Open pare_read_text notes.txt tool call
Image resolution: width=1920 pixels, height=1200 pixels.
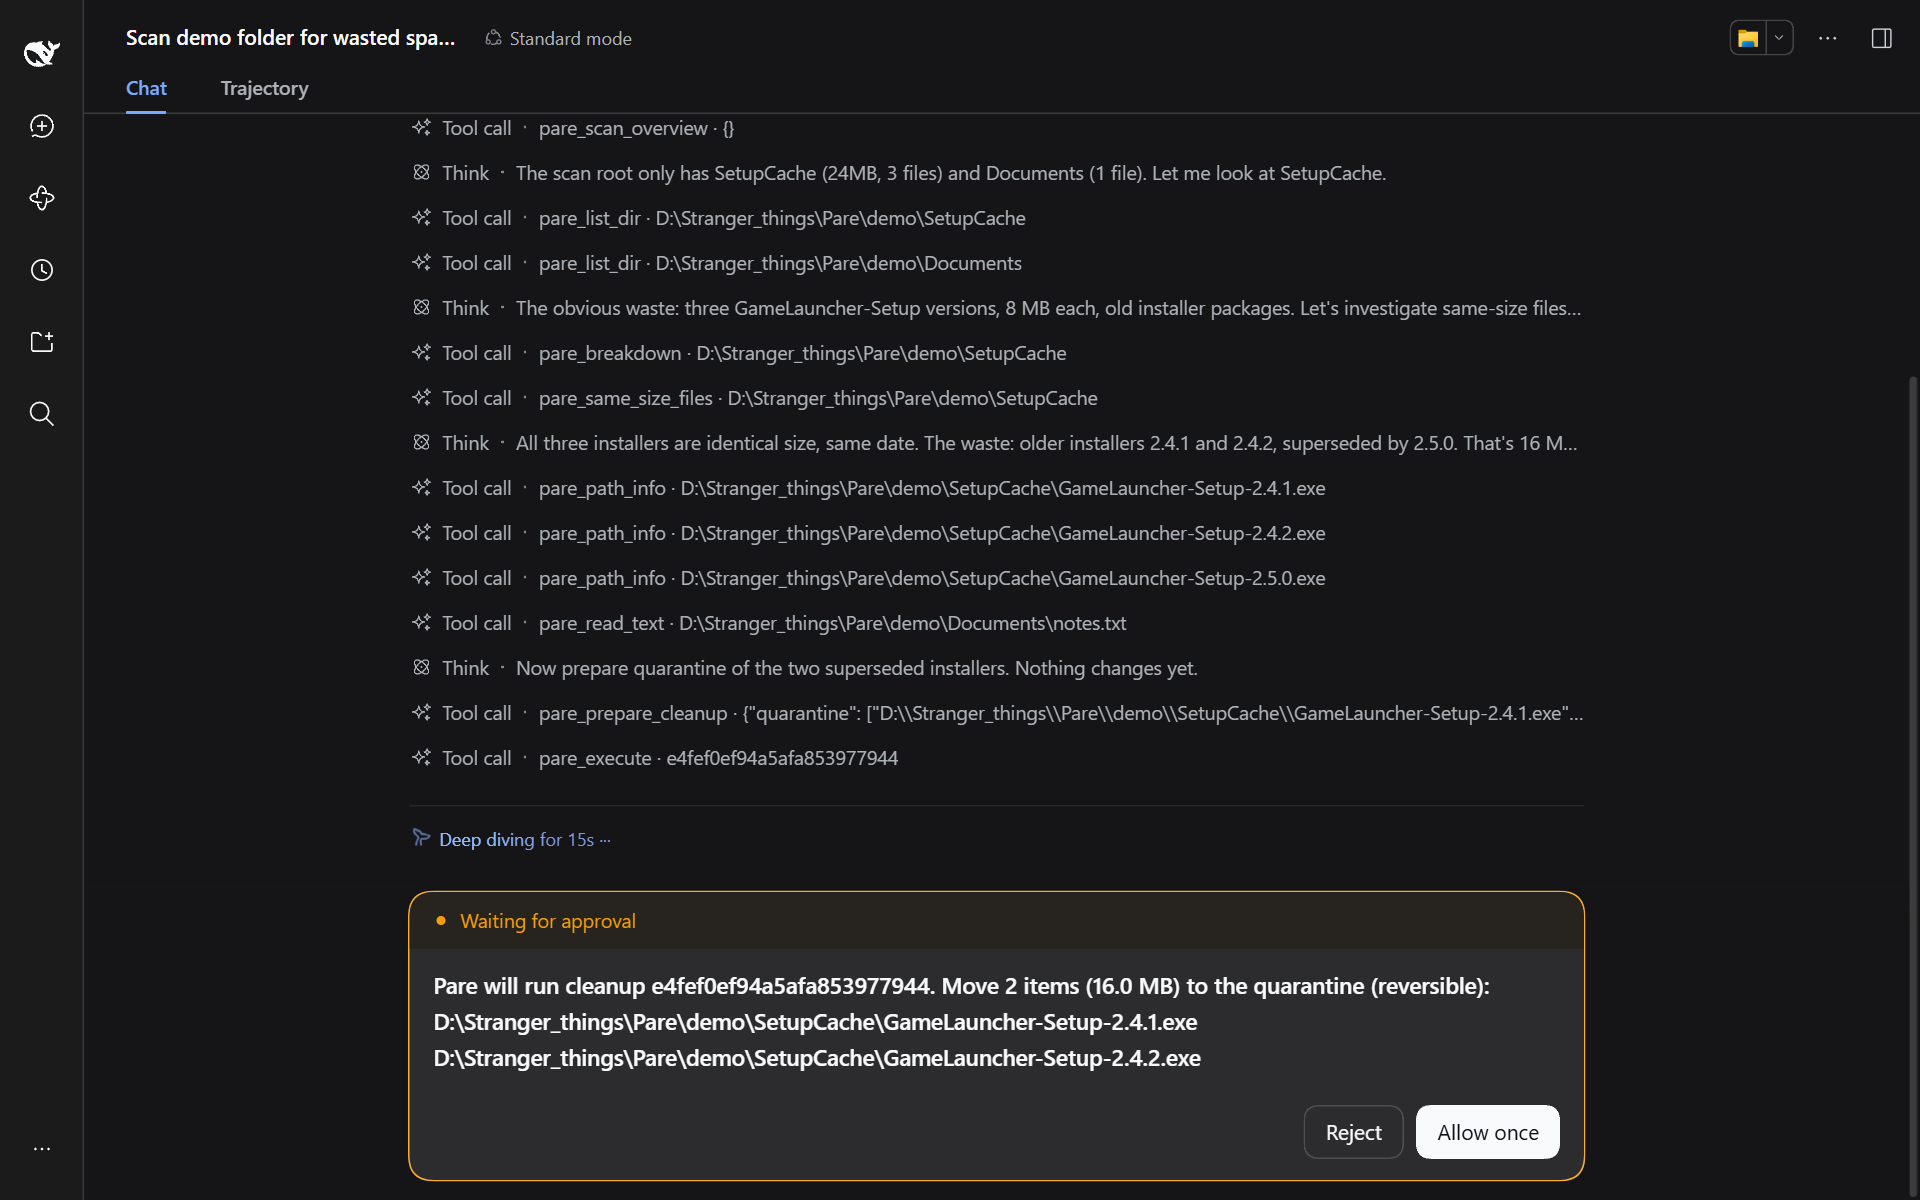769,623
